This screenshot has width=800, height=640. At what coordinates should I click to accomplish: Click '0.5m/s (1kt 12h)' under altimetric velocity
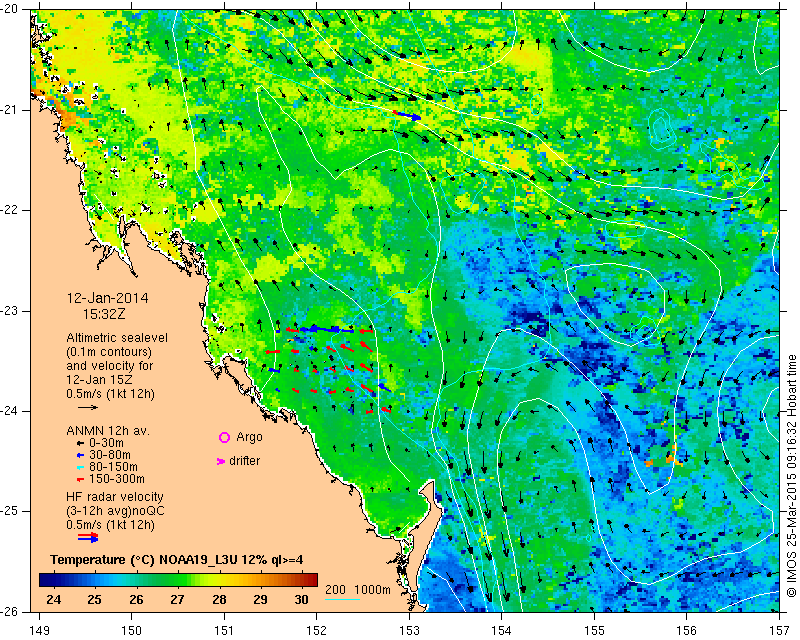[110, 394]
